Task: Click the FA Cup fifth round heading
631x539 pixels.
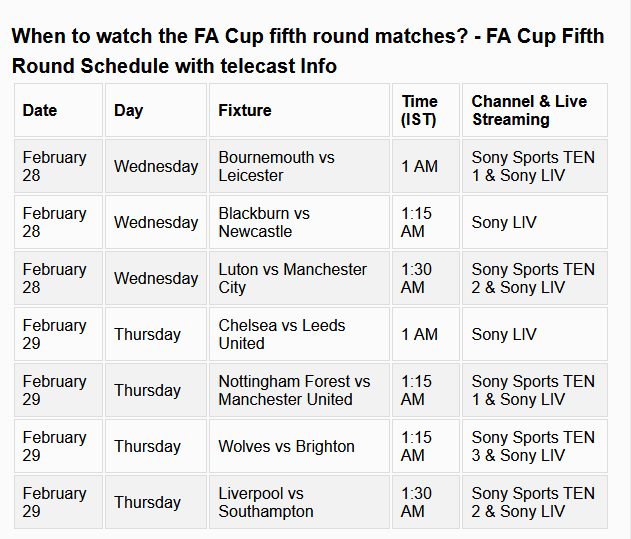Action: tap(308, 51)
